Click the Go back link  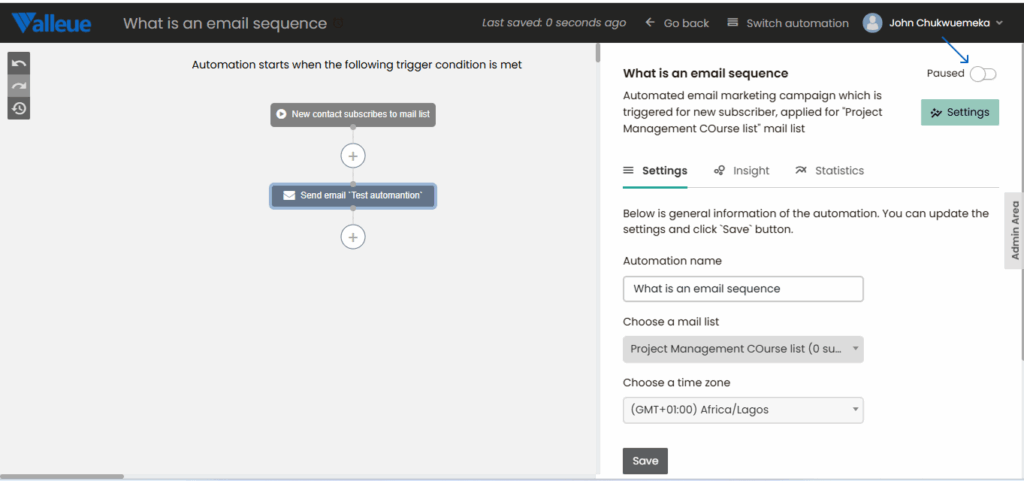(x=677, y=23)
